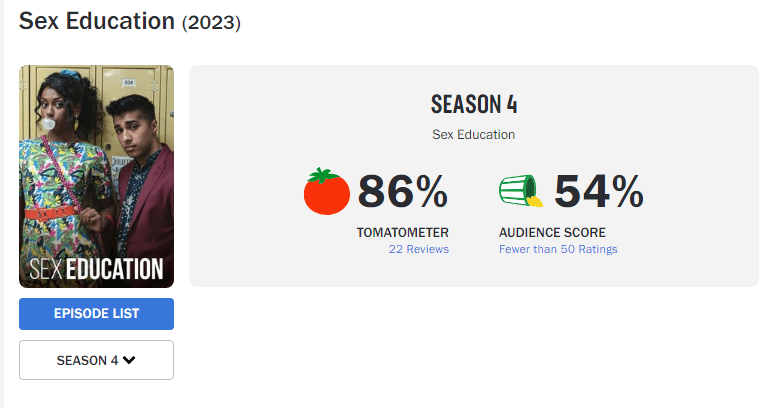Click the red tomato Tomatometer icon
This screenshot has width=764, height=408.
pyautogui.click(x=327, y=191)
